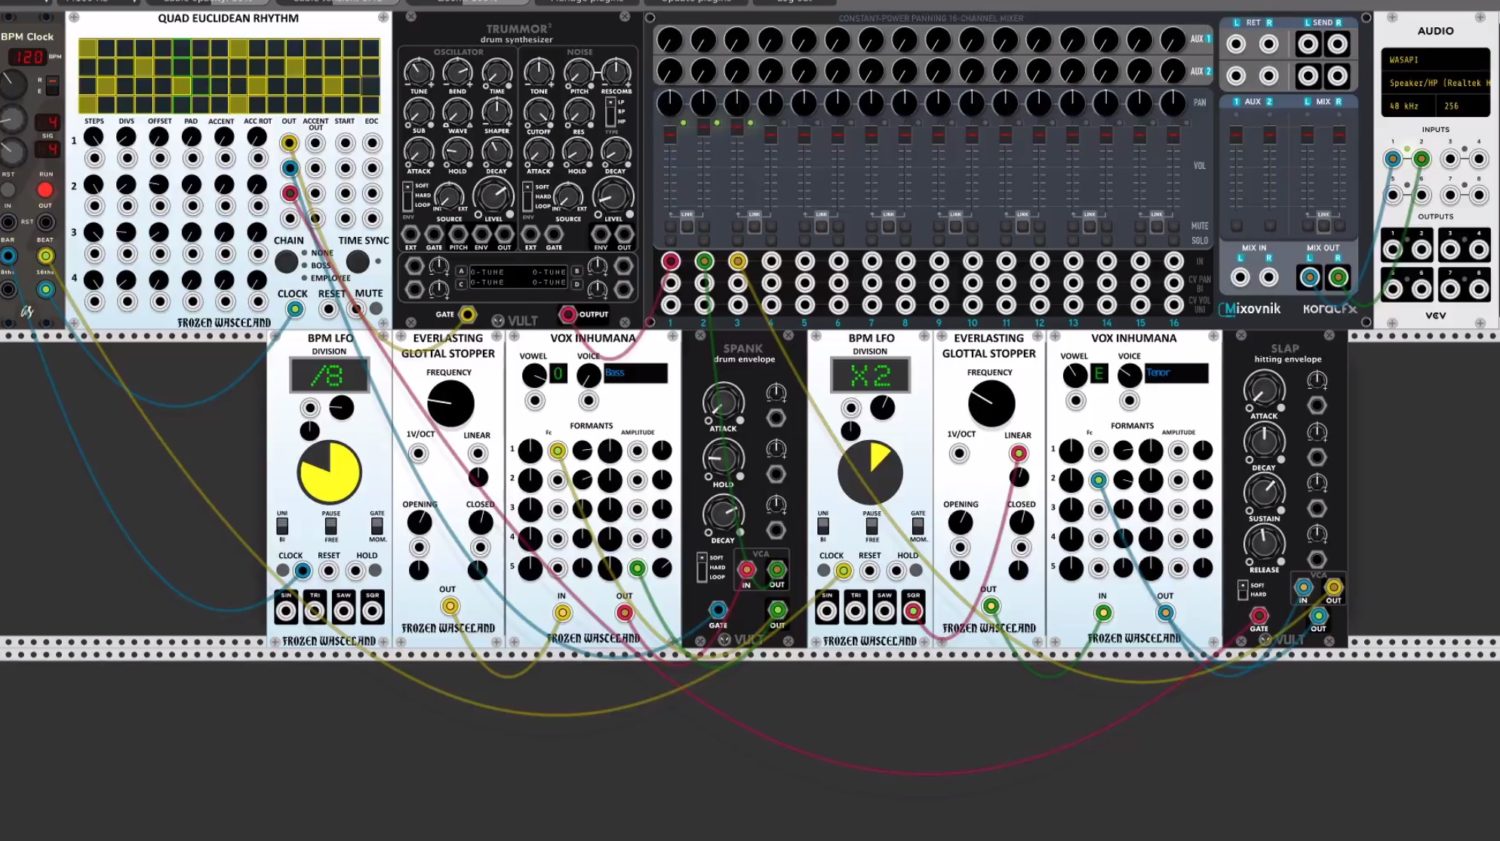Toggle GATE/MOM switch on /8 BPM LFO
This screenshot has height=841, width=1500.
click(377, 526)
